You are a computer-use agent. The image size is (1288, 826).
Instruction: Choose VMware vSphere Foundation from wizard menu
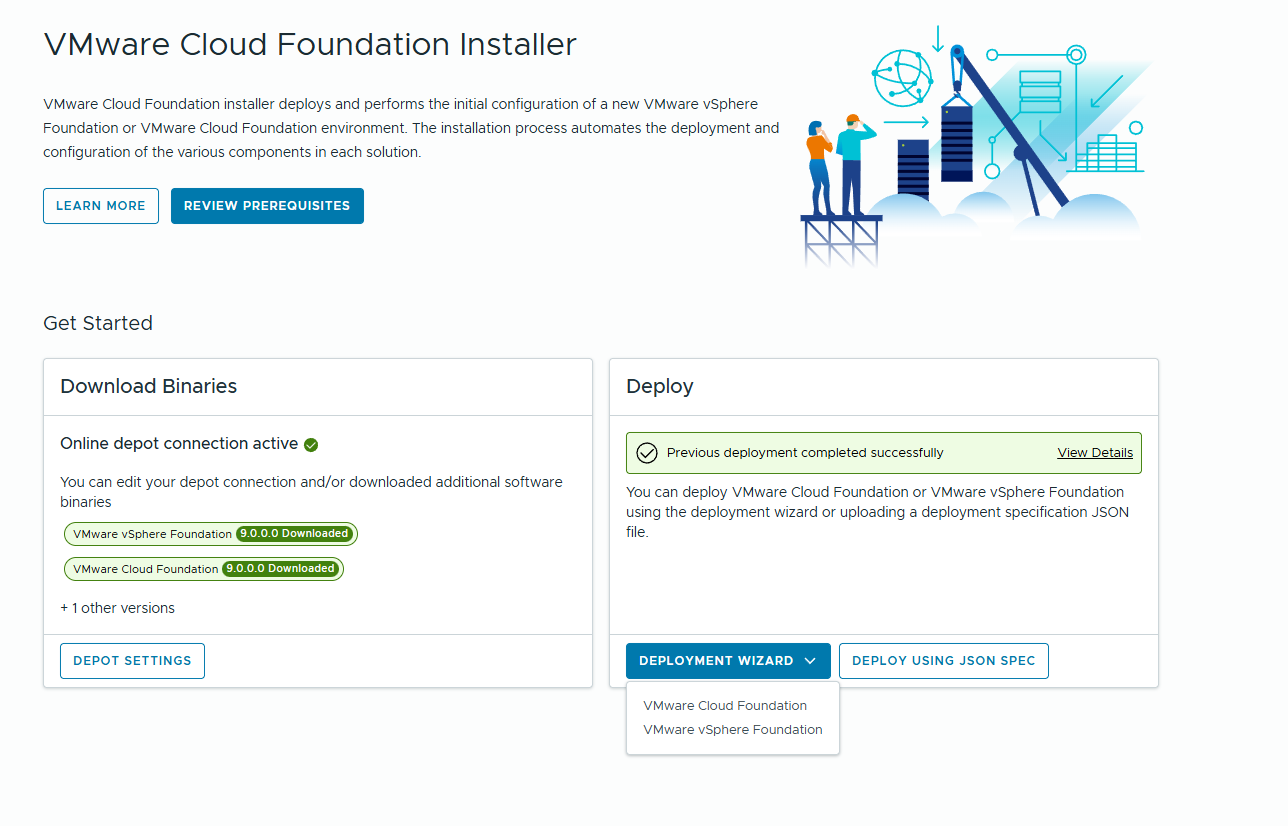(x=732, y=730)
